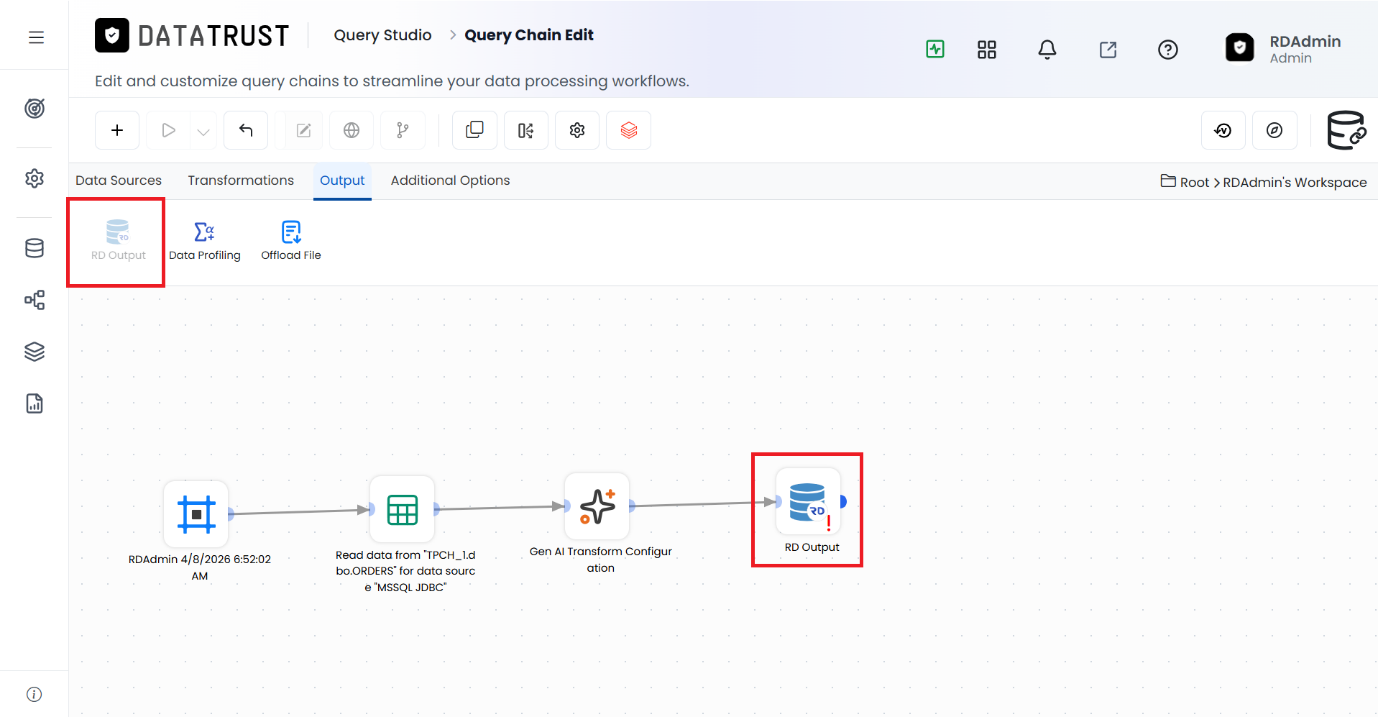The width and height of the screenshot is (1378, 717).
Task: Click the plus add button in toolbar
Action: click(117, 130)
